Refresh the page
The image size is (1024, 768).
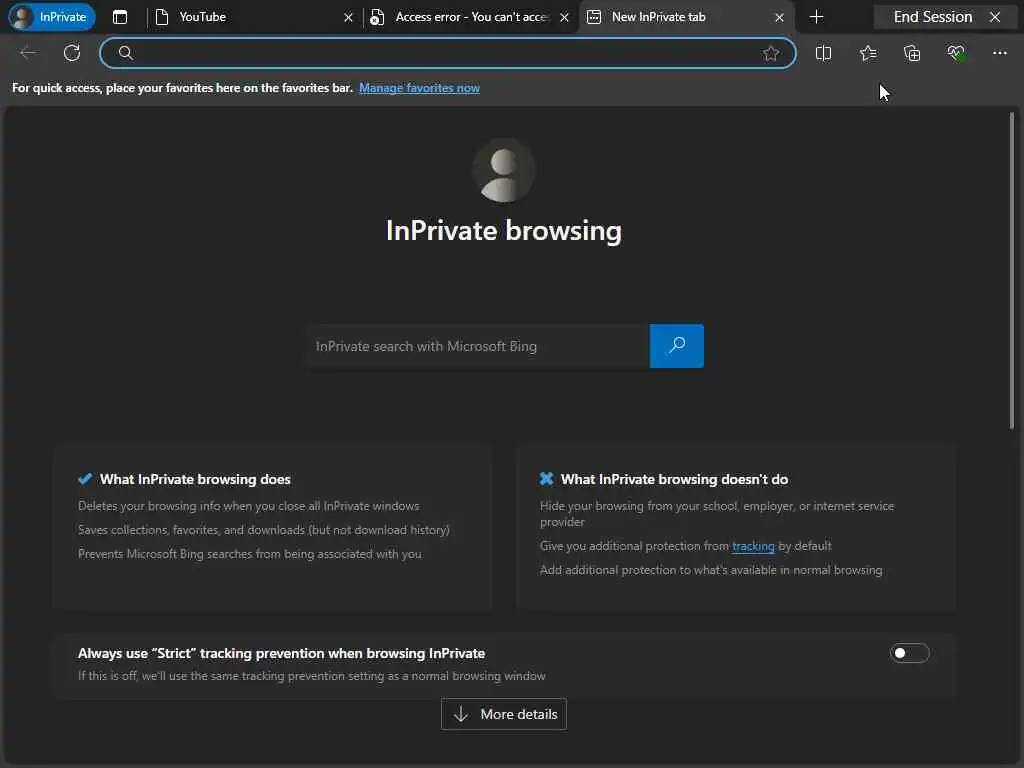[72, 53]
